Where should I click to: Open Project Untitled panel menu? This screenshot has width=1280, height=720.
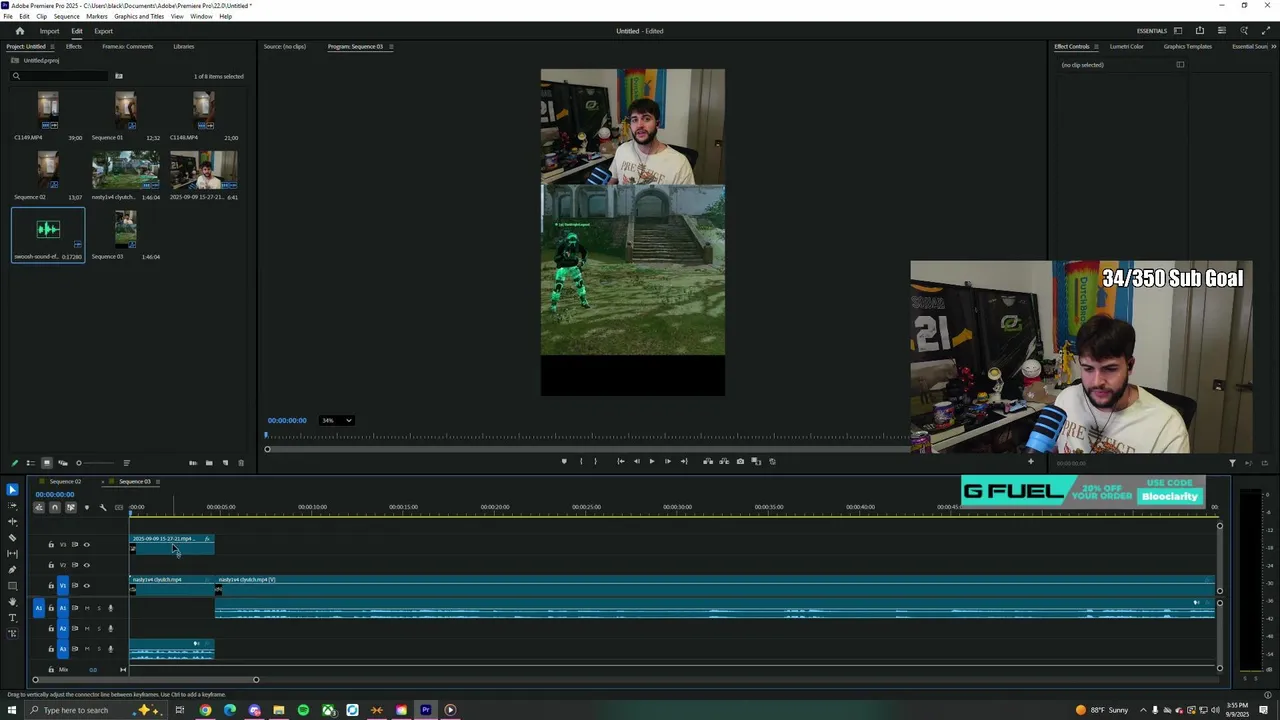pos(52,46)
